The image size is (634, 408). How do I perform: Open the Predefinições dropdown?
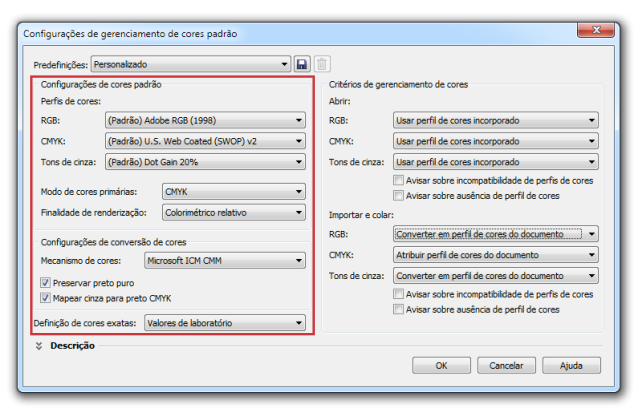click(x=190, y=64)
